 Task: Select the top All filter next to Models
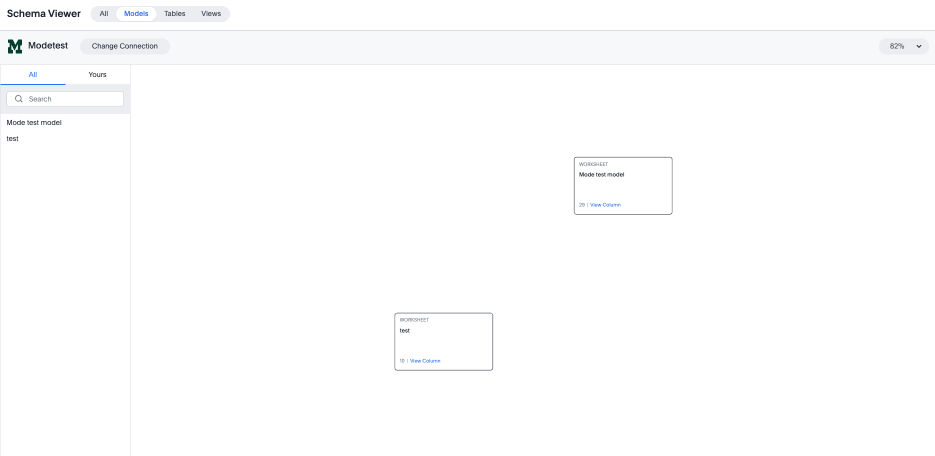(104, 14)
